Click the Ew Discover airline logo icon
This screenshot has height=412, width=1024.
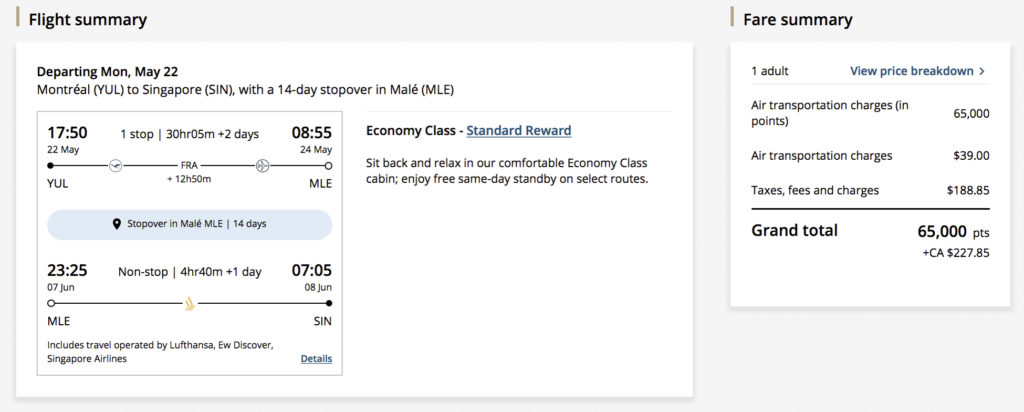pos(264,165)
